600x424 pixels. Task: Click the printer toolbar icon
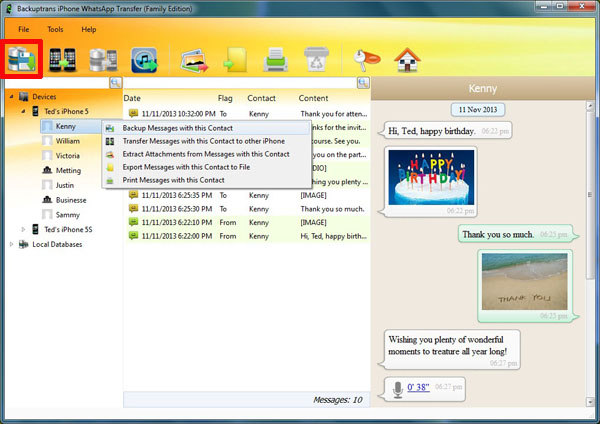pyautogui.click(x=276, y=60)
